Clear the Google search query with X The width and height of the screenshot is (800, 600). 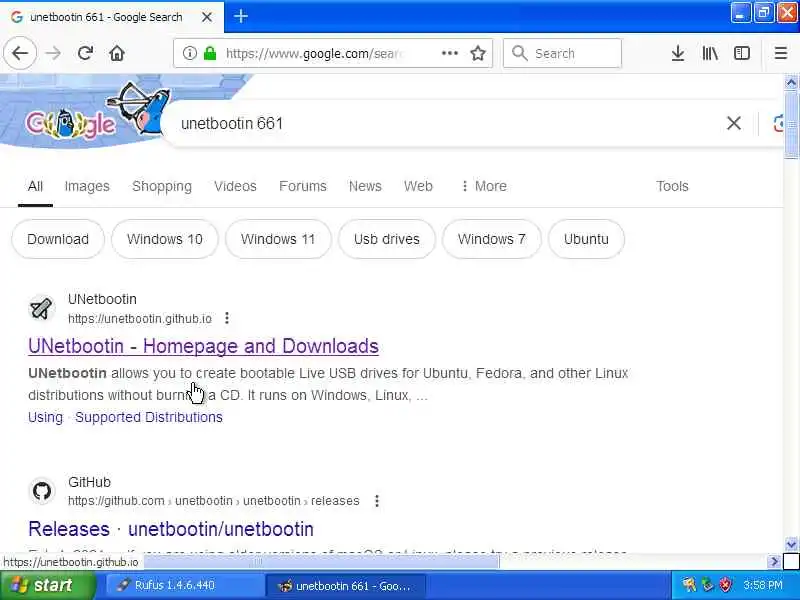pos(734,123)
